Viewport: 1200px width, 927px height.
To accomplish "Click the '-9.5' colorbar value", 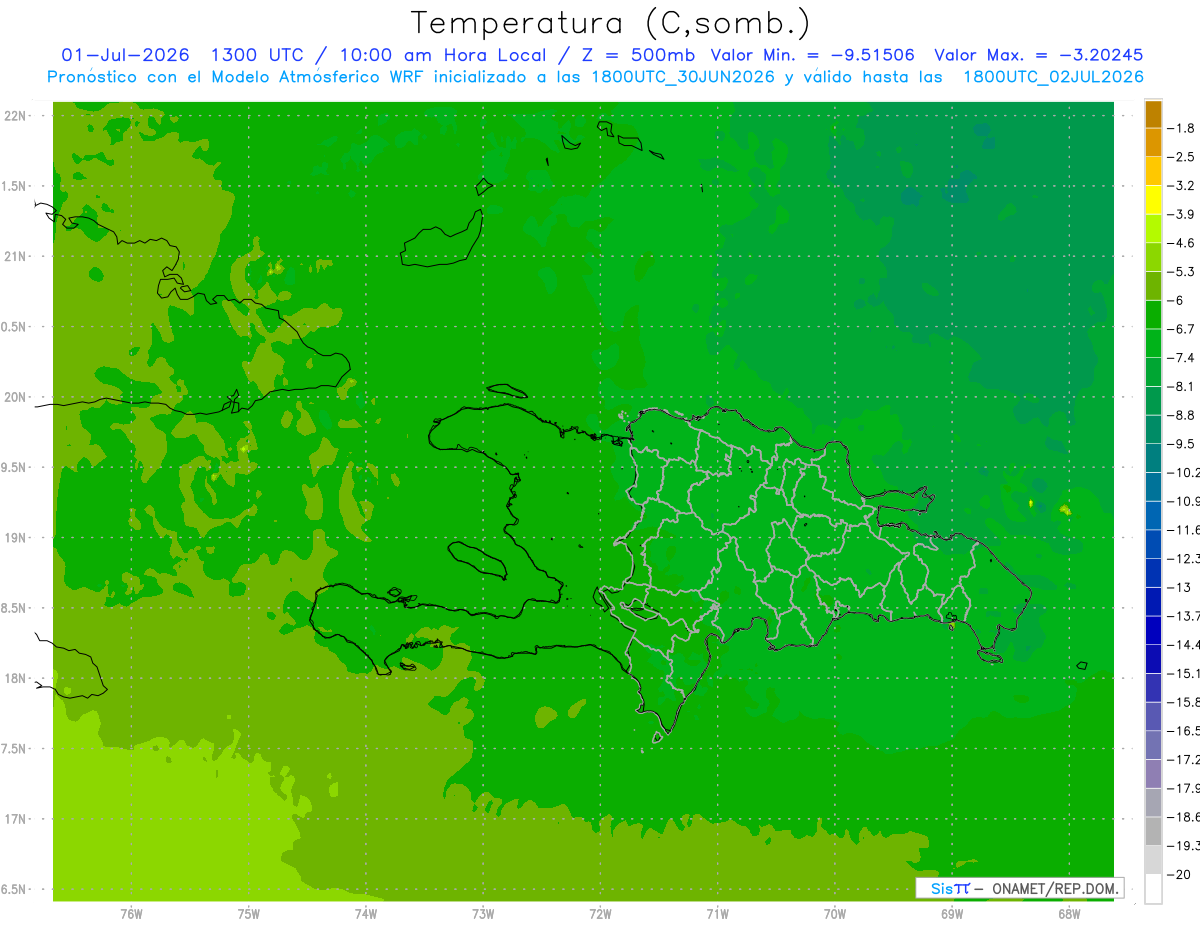I will click(x=1182, y=443).
